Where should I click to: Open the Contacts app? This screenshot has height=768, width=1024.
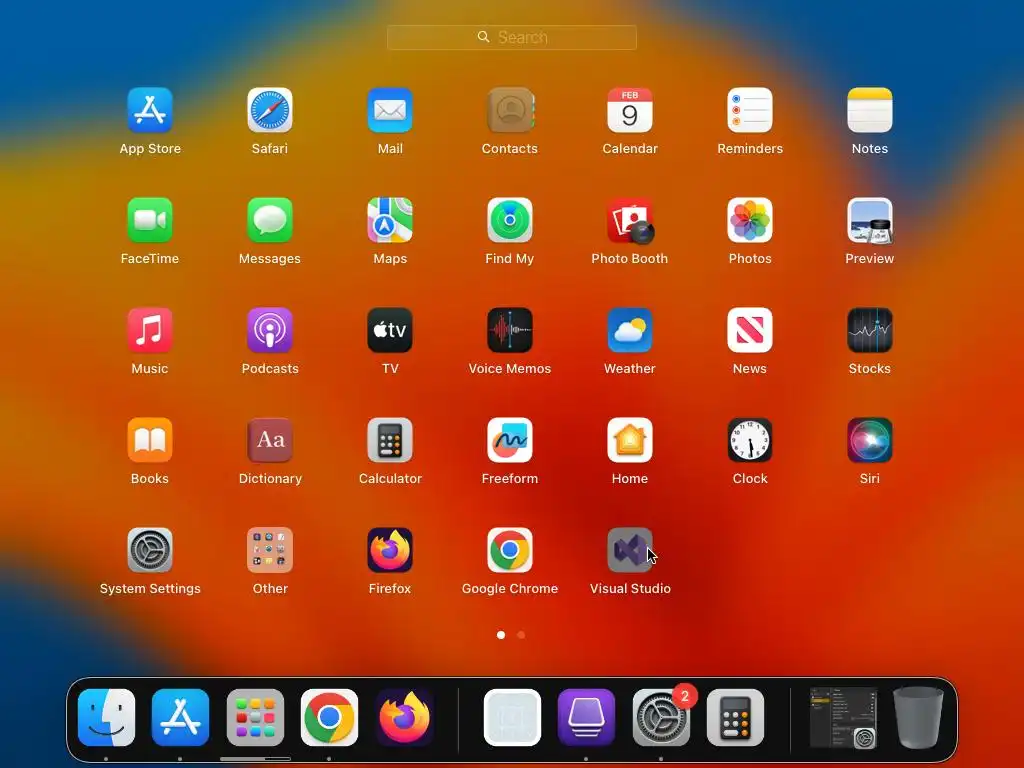click(510, 110)
